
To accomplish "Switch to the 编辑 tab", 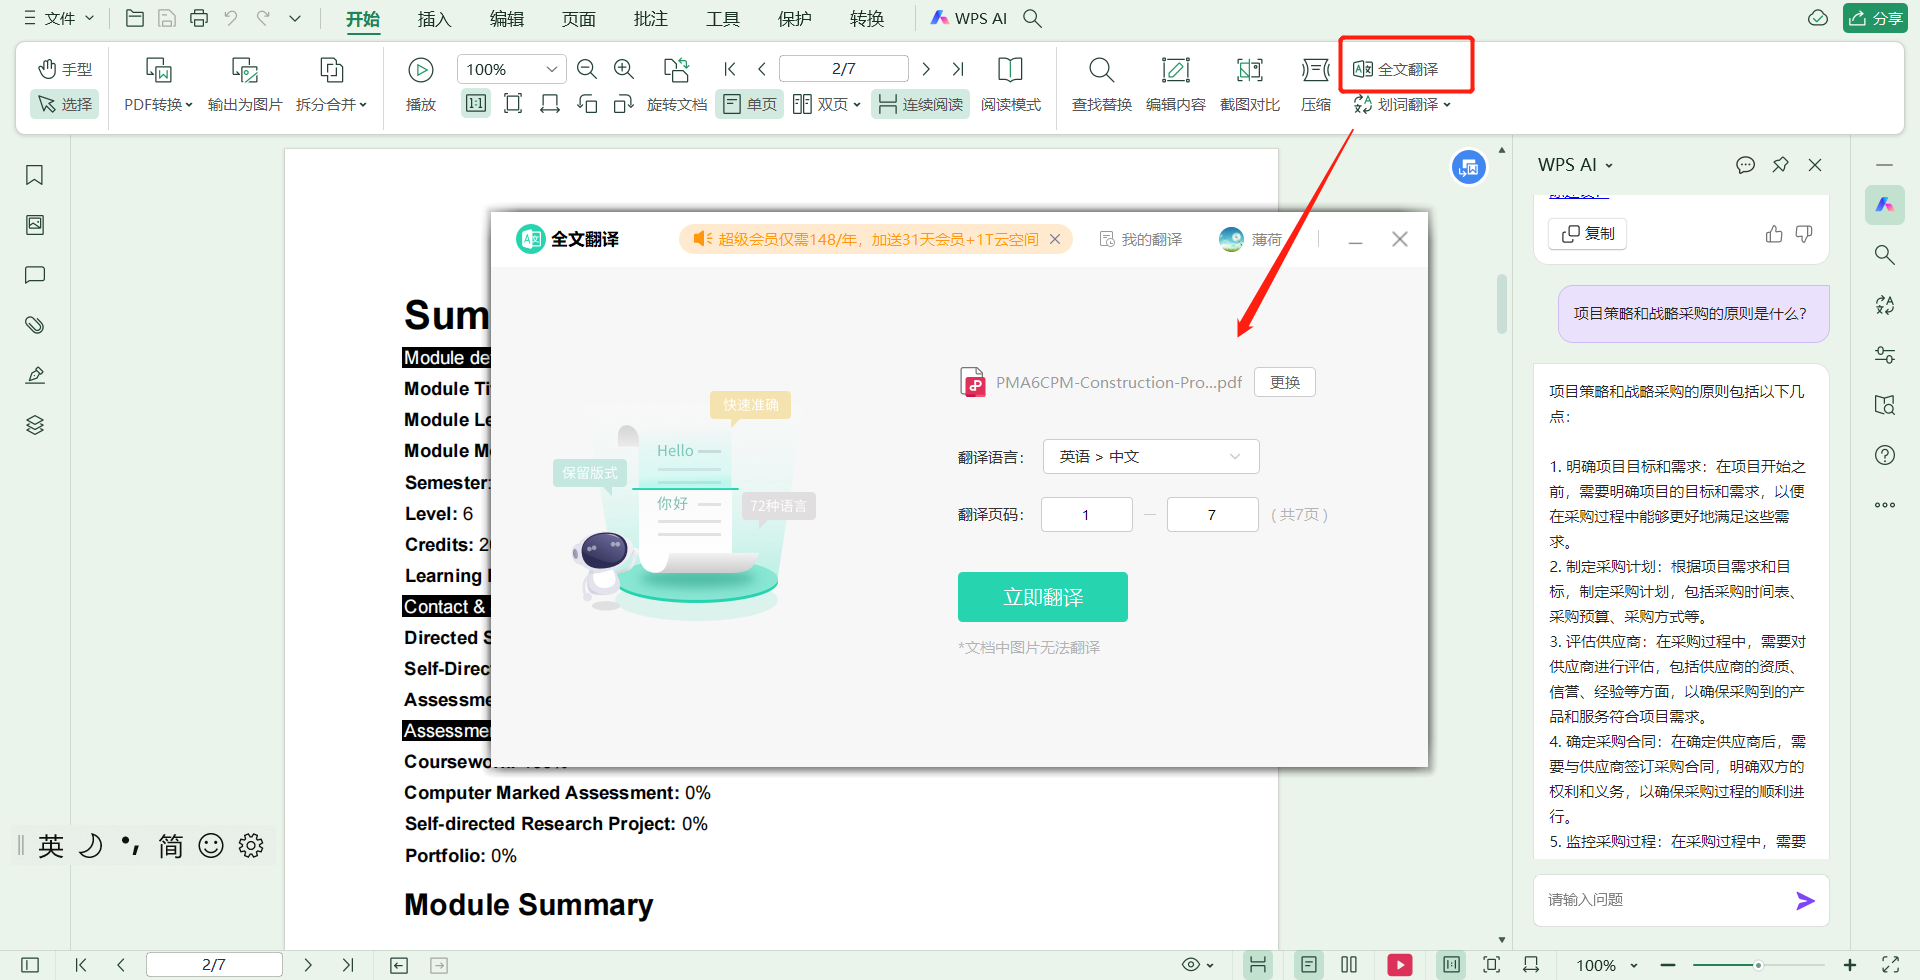I will click(x=507, y=19).
